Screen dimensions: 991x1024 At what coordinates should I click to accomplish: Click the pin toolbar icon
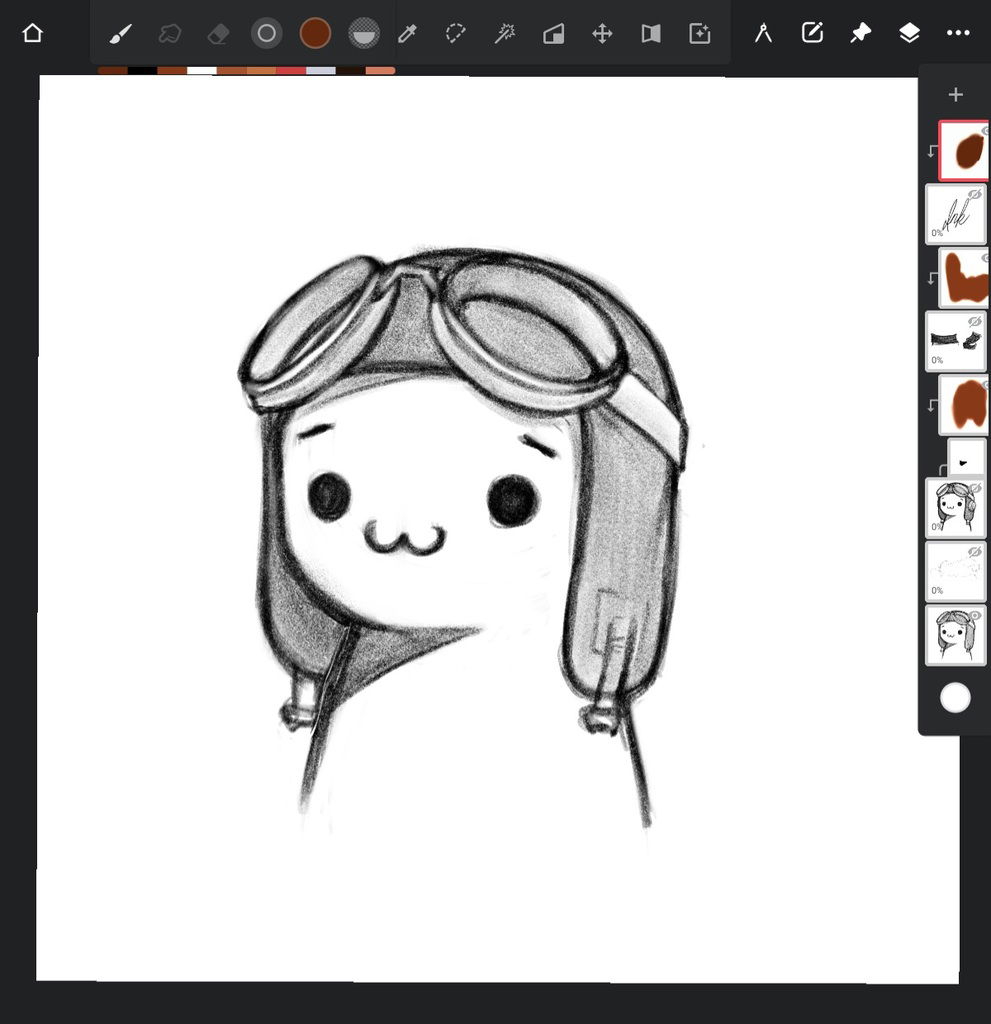[x=860, y=33]
